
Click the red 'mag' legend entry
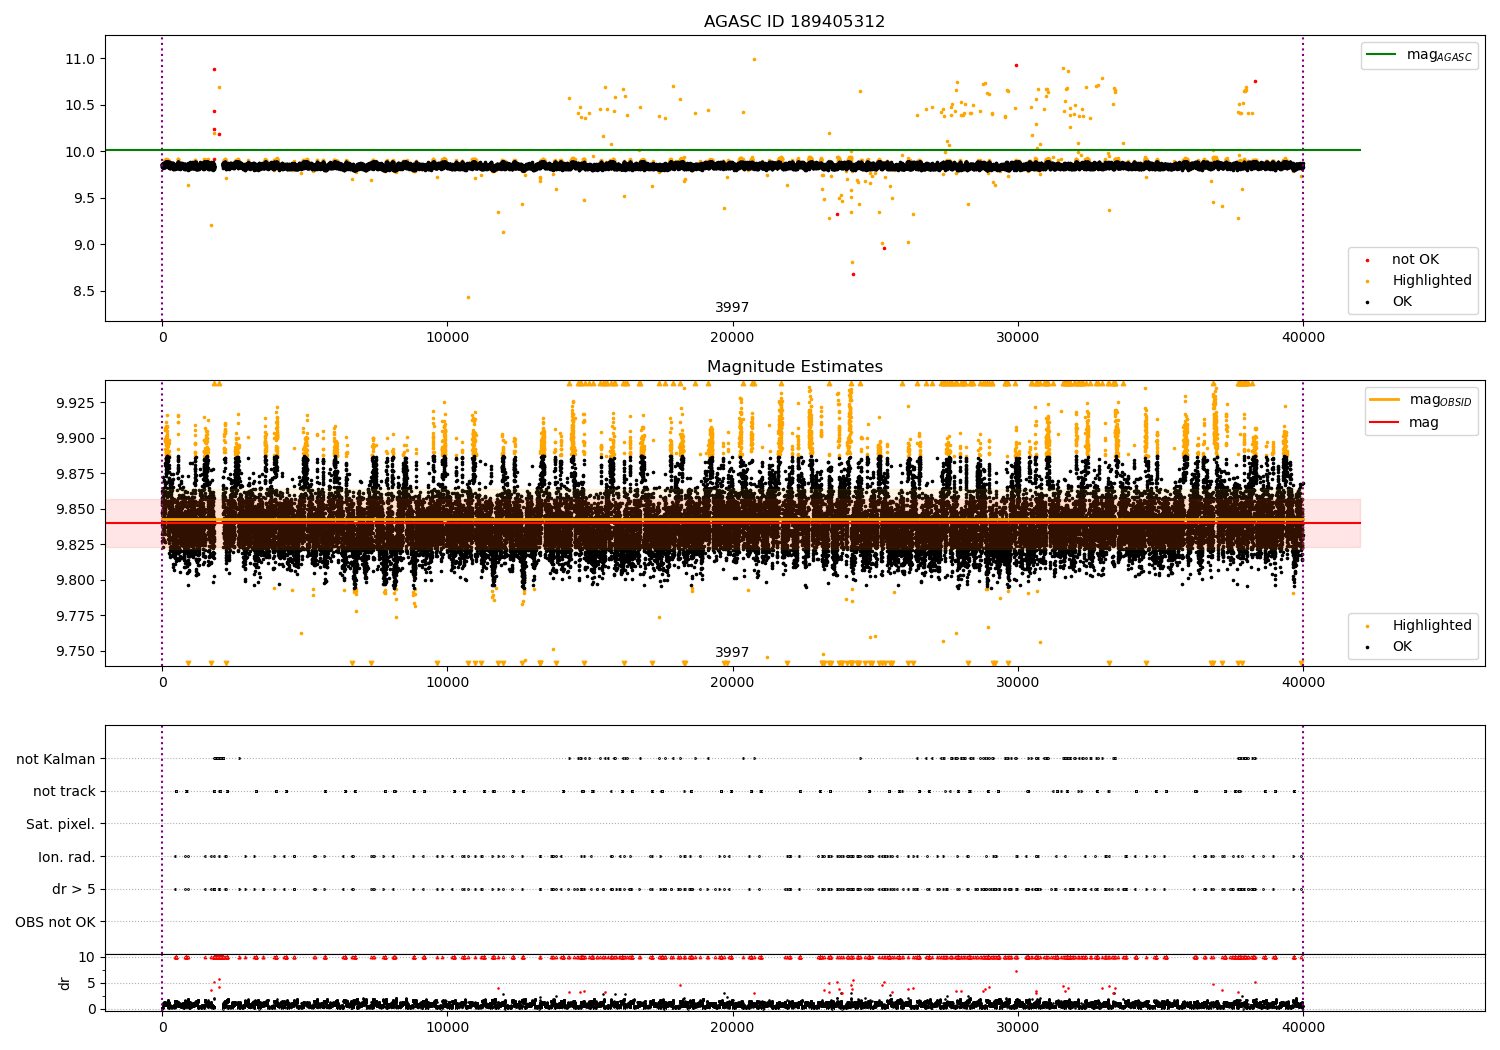coord(1423,422)
